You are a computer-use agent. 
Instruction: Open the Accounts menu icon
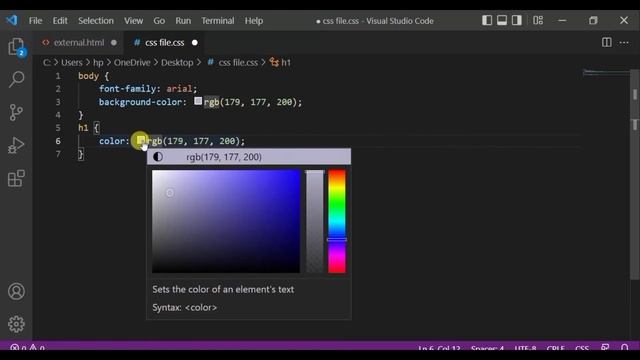(x=16, y=291)
